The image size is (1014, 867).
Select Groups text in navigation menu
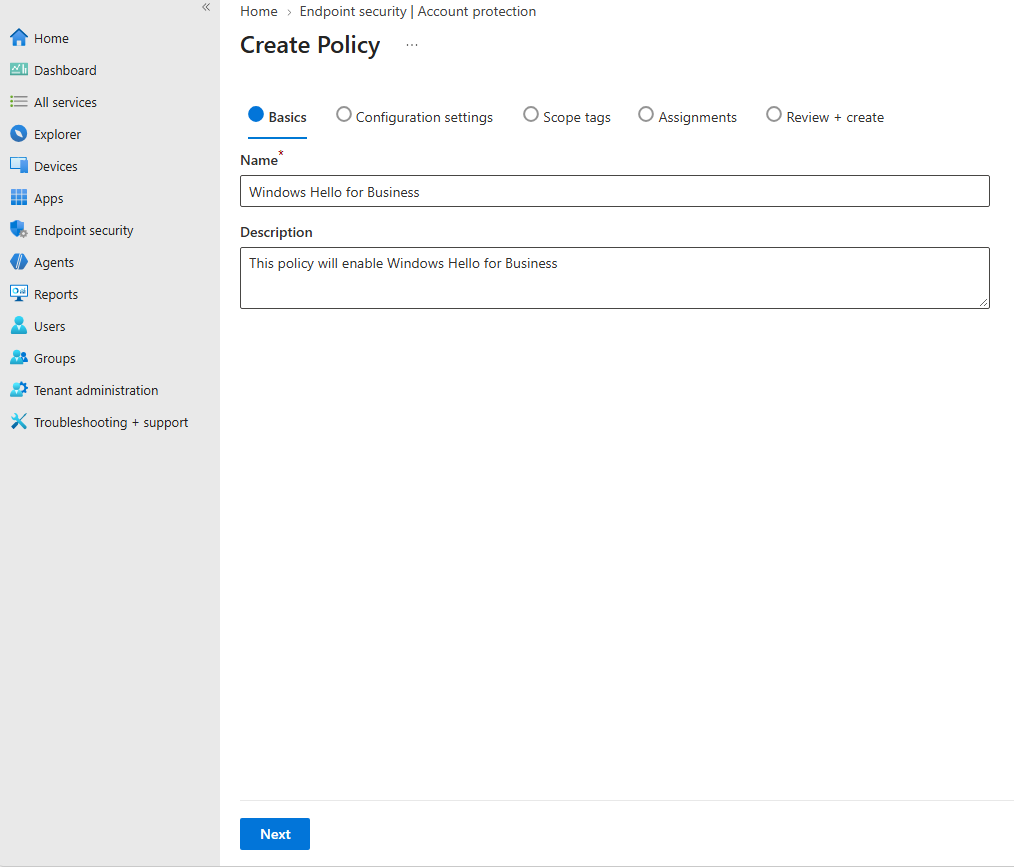click(x=54, y=358)
